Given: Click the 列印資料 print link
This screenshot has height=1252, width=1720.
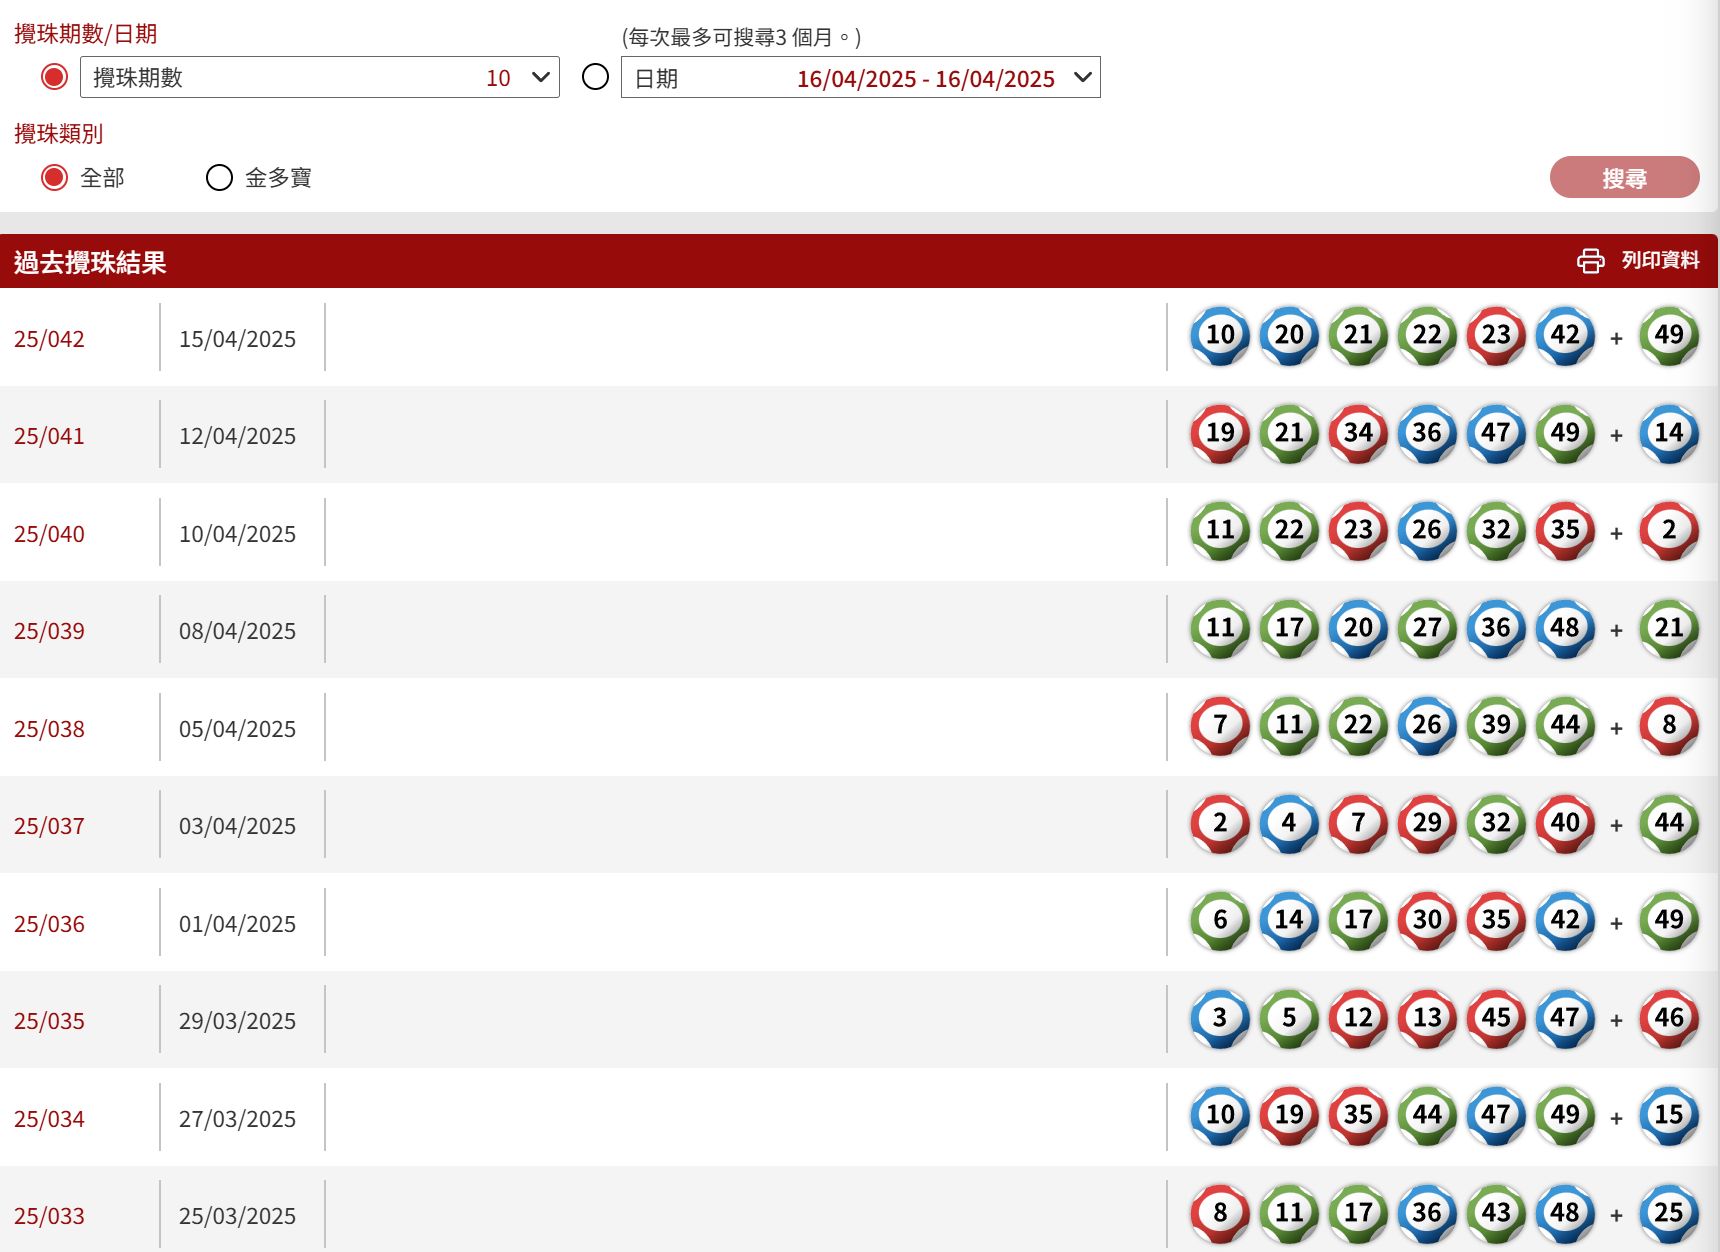Looking at the screenshot, I should pyautogui.click(x=1659, y=261).
